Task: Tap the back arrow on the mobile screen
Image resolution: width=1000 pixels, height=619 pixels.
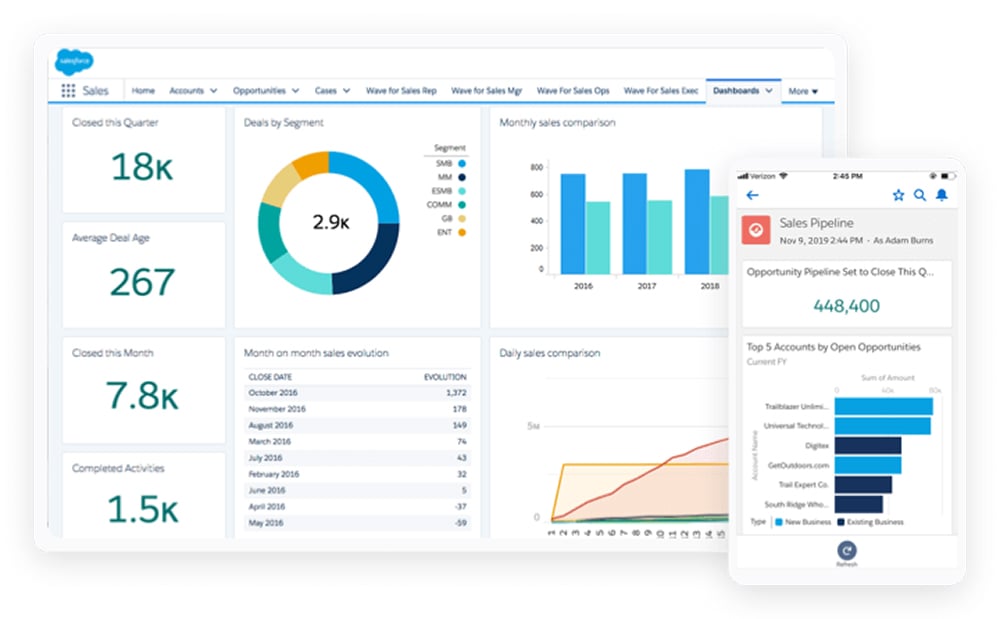Action: (x=752, y=195)
